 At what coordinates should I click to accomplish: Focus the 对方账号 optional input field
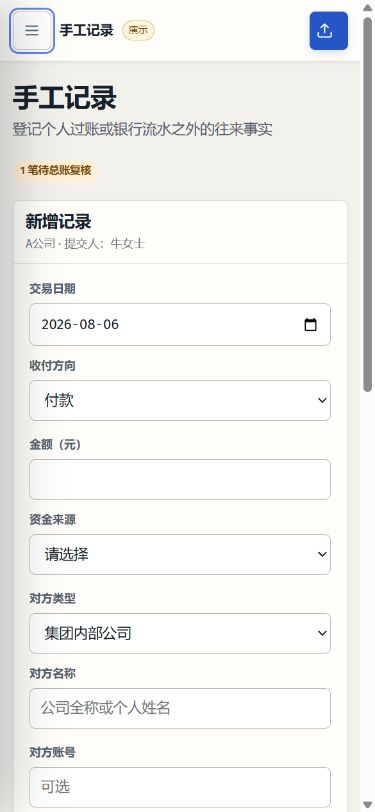180,787
